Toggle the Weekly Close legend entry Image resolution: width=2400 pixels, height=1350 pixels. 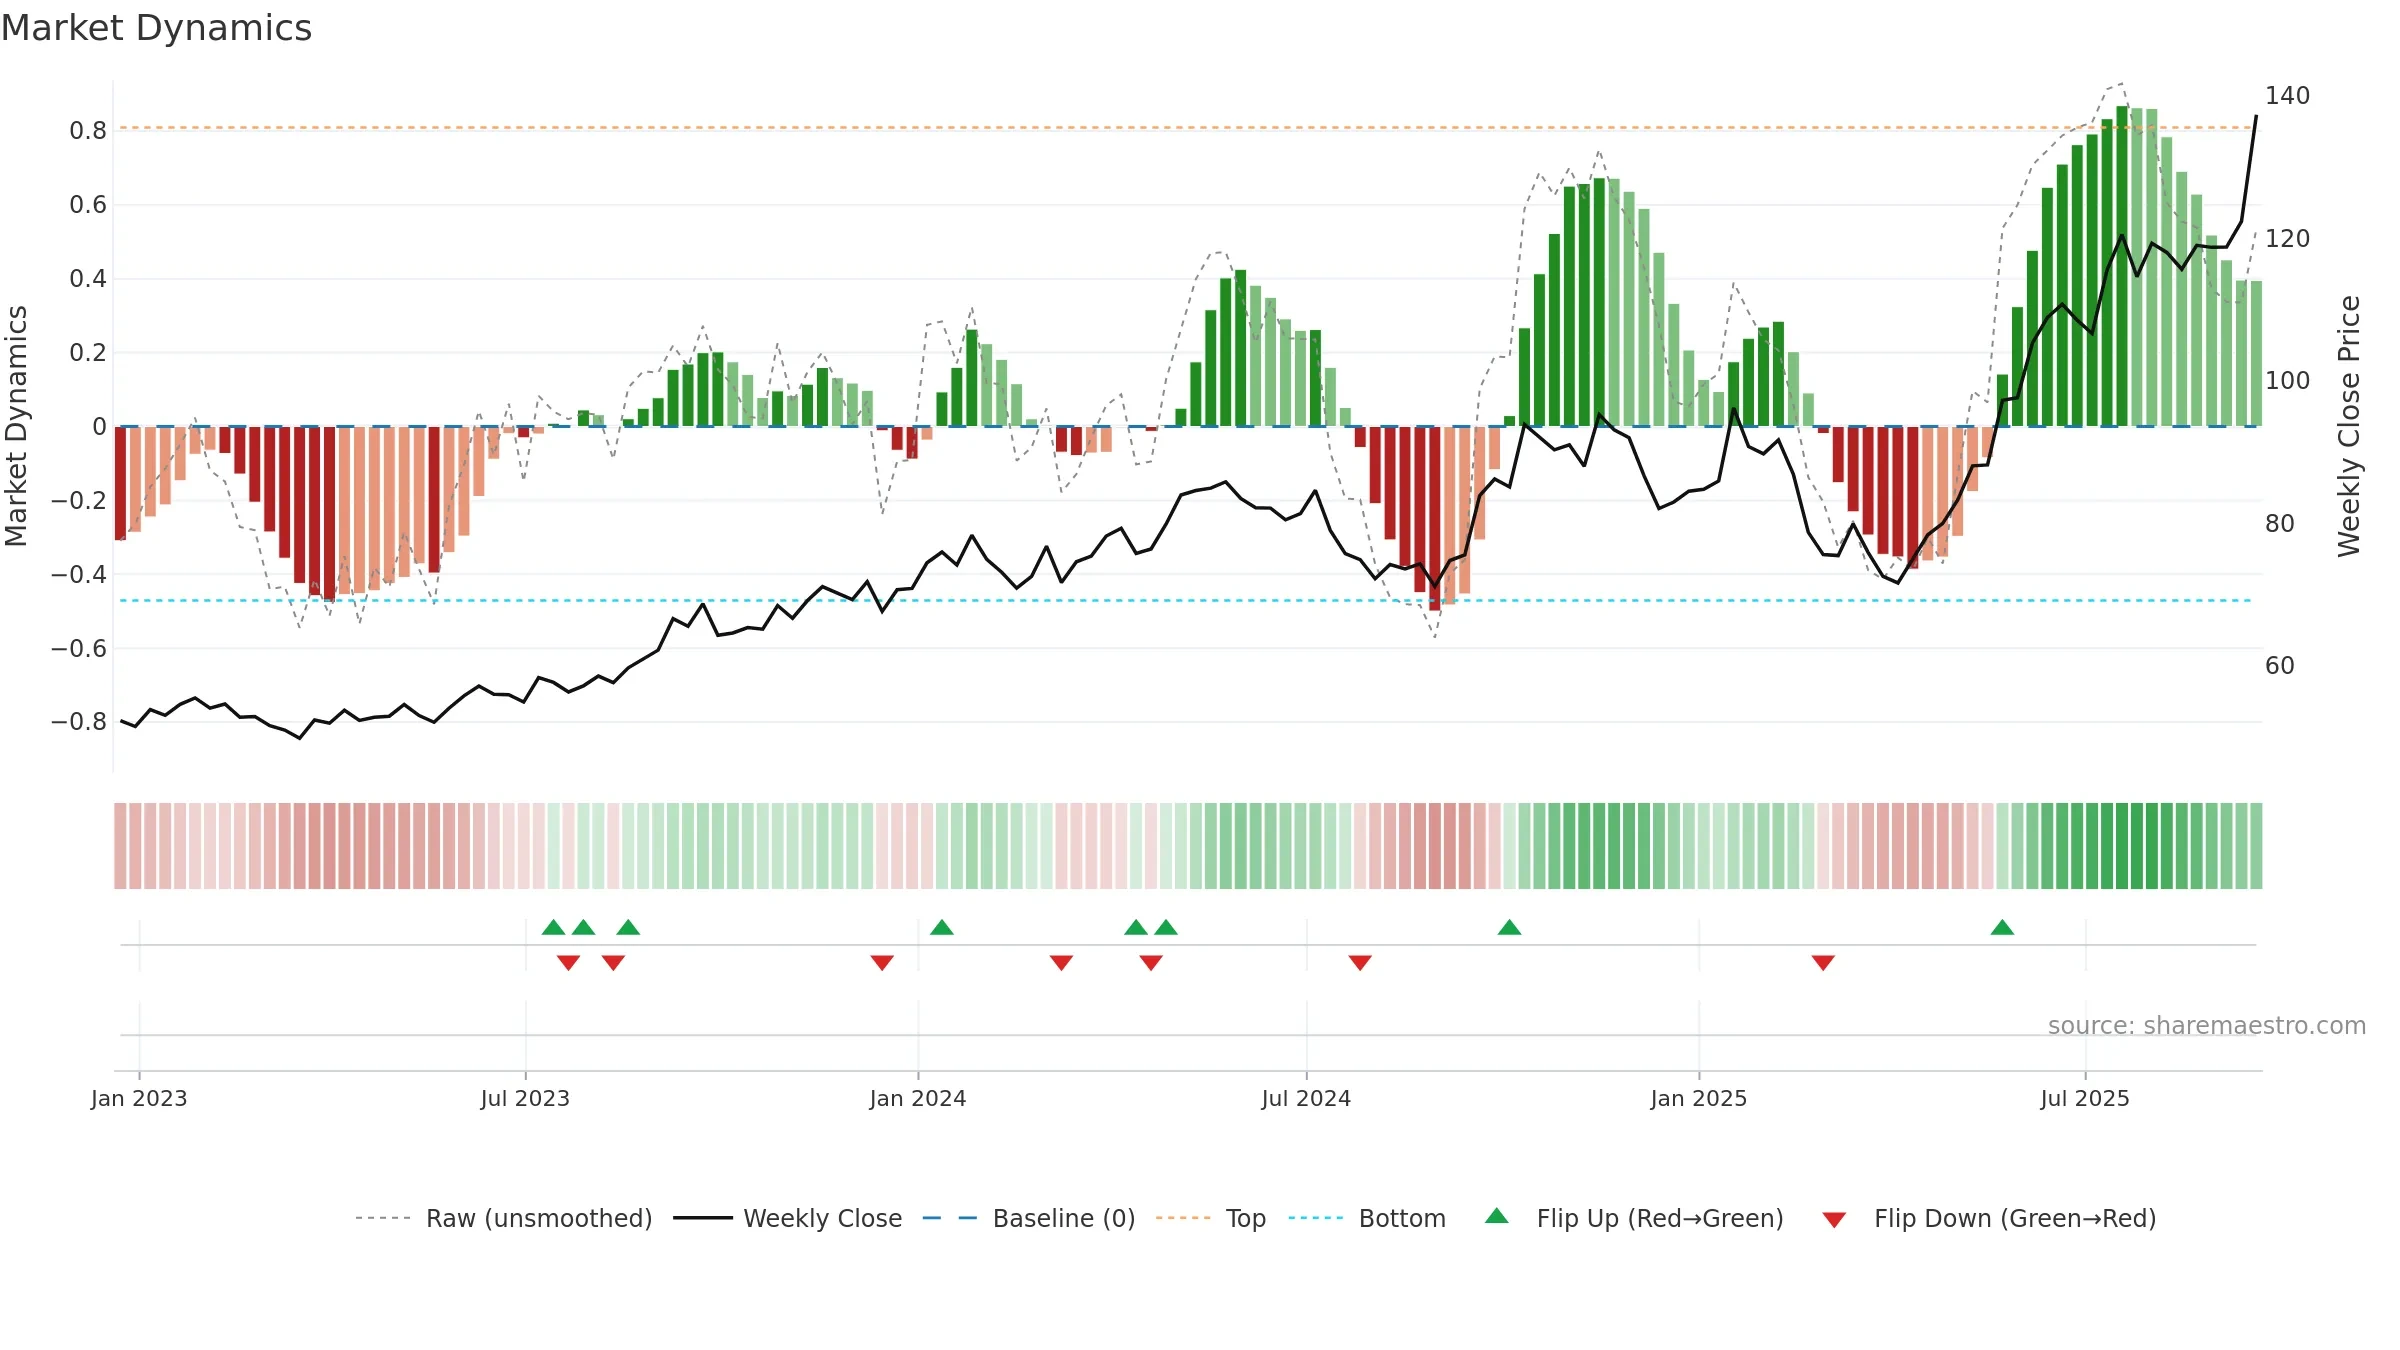(788, 1218)
